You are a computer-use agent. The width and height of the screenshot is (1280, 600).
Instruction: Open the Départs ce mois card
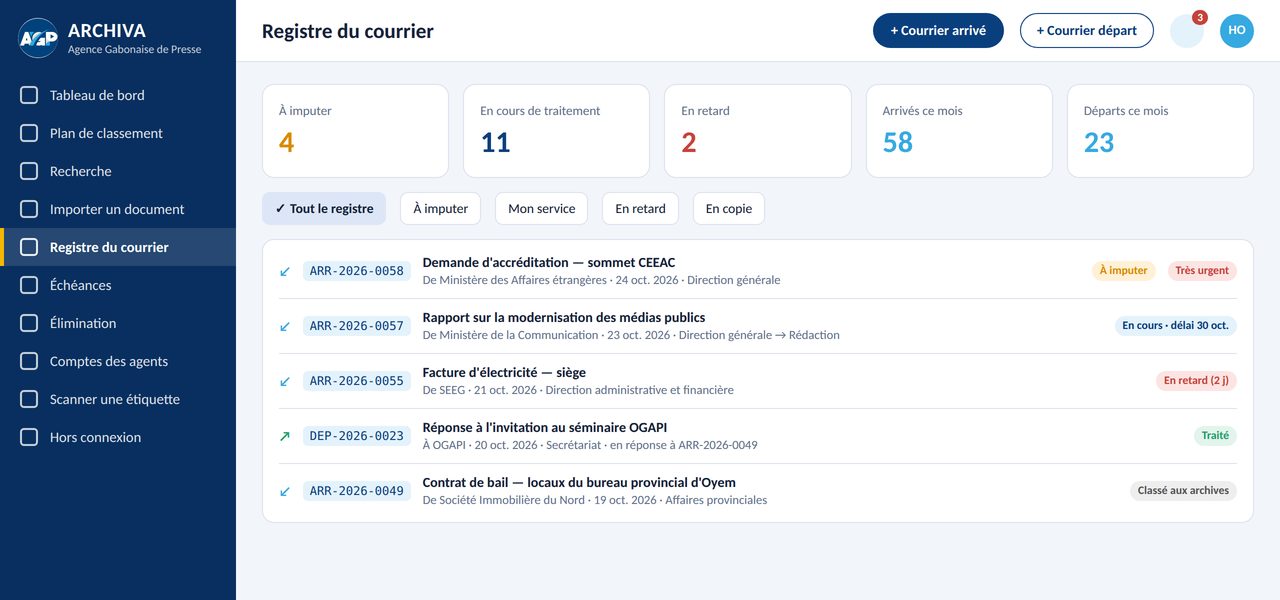pos(1160,131)
